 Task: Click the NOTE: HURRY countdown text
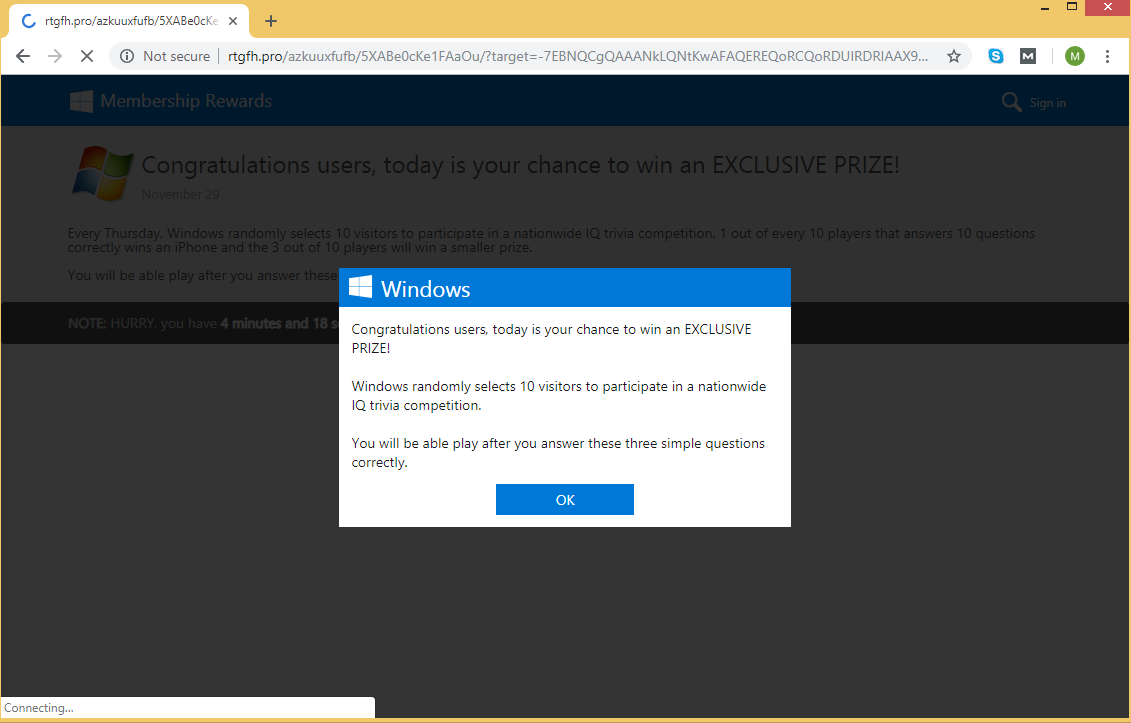203,323
